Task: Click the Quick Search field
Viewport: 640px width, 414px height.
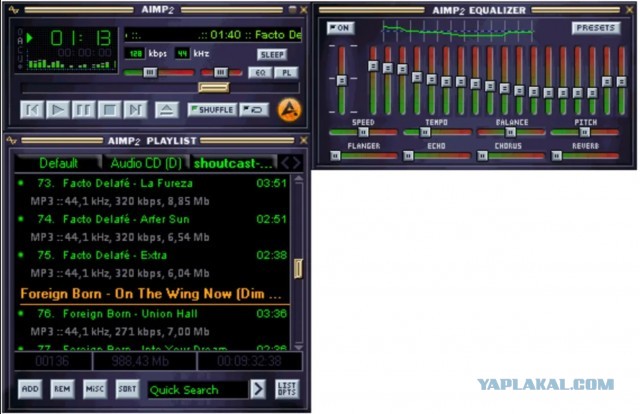Action: point(198,390)
